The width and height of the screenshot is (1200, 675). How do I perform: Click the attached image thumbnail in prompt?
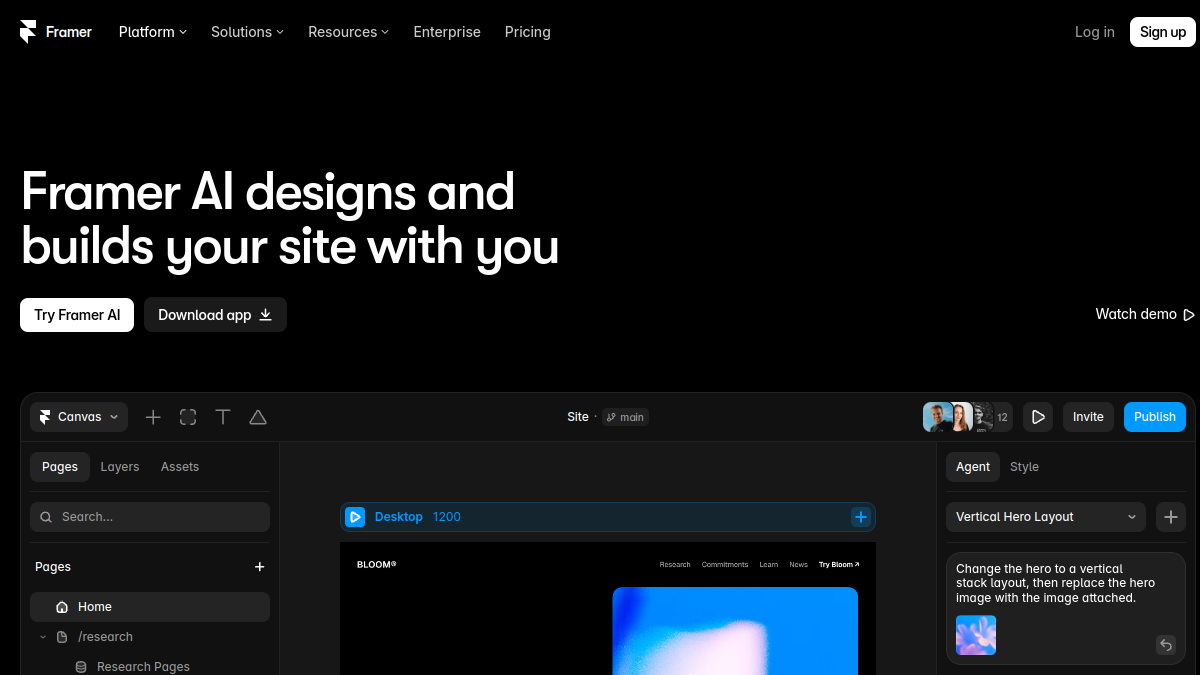pos(976,635)
